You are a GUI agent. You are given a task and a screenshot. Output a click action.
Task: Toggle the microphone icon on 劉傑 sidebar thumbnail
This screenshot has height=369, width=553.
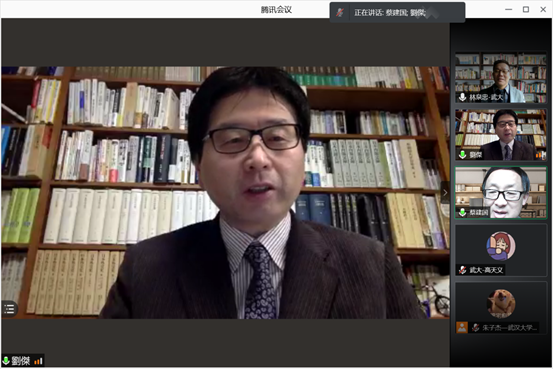462,155
